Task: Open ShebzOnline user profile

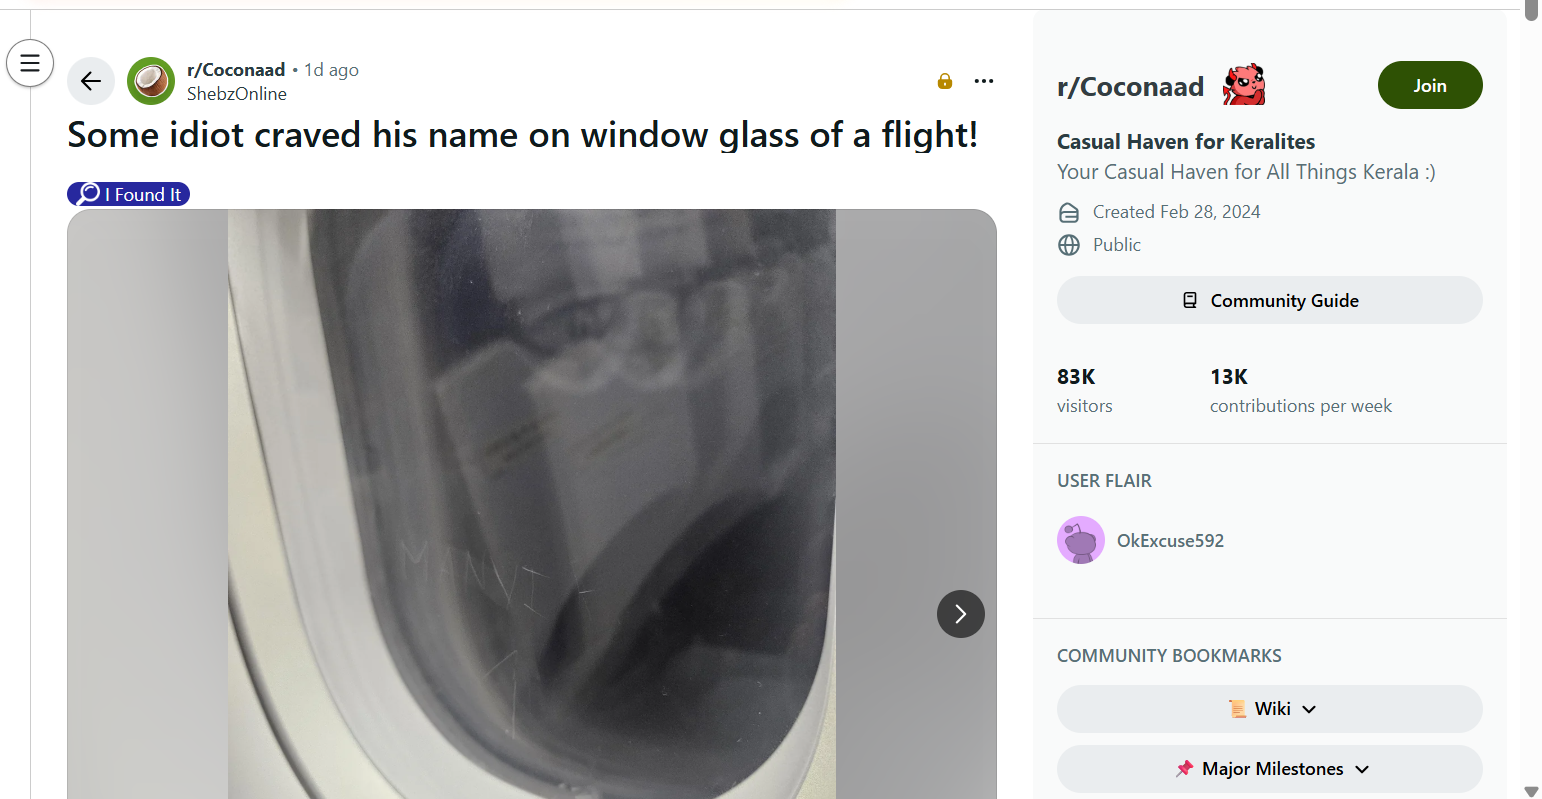Action: pos(237,94)
